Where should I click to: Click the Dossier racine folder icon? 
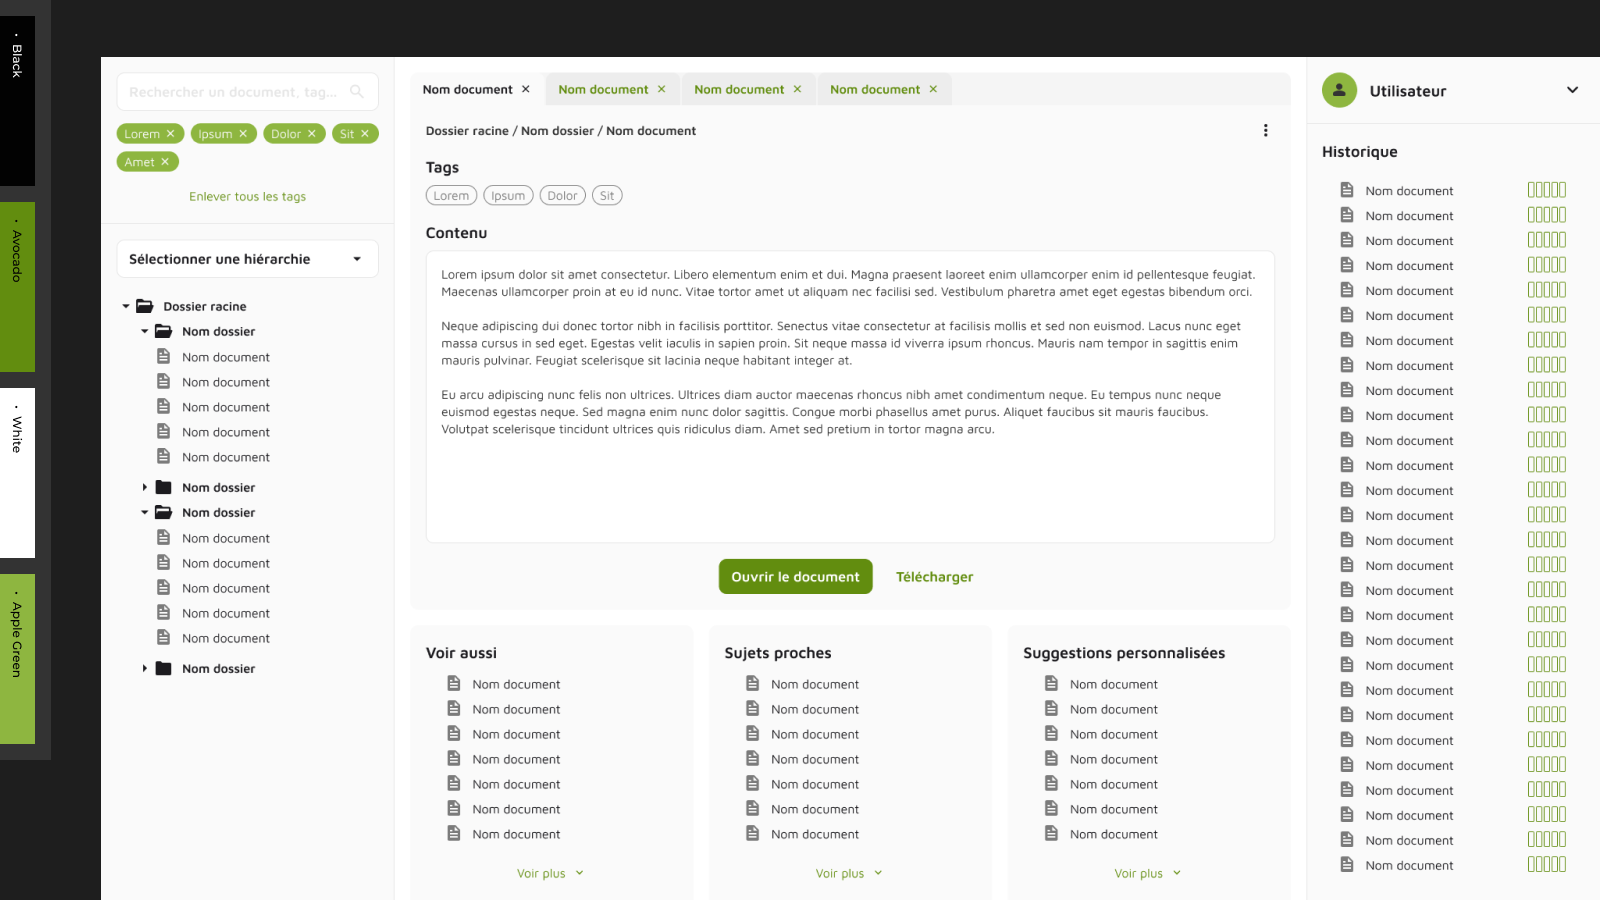(145, 307)
